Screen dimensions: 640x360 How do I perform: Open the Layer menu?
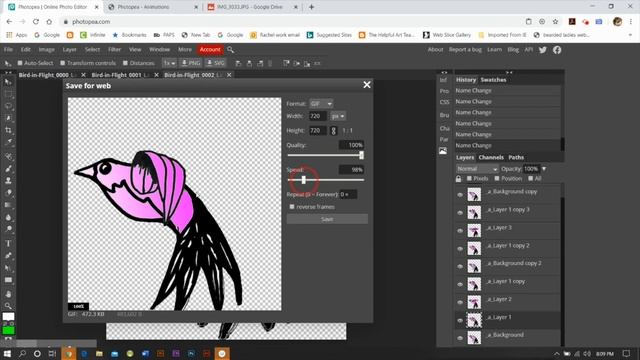[x=69, y=49]
